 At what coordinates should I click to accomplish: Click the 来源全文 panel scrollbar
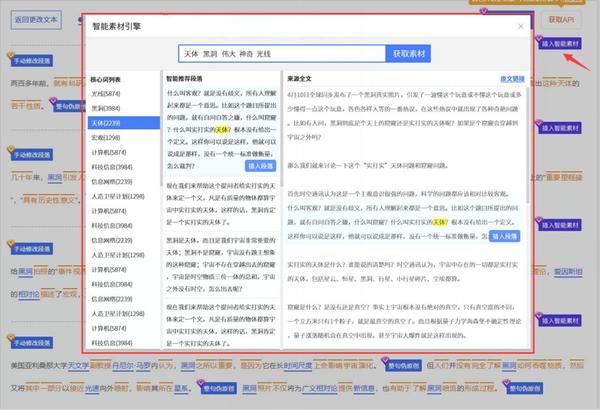tap(528, 145)
